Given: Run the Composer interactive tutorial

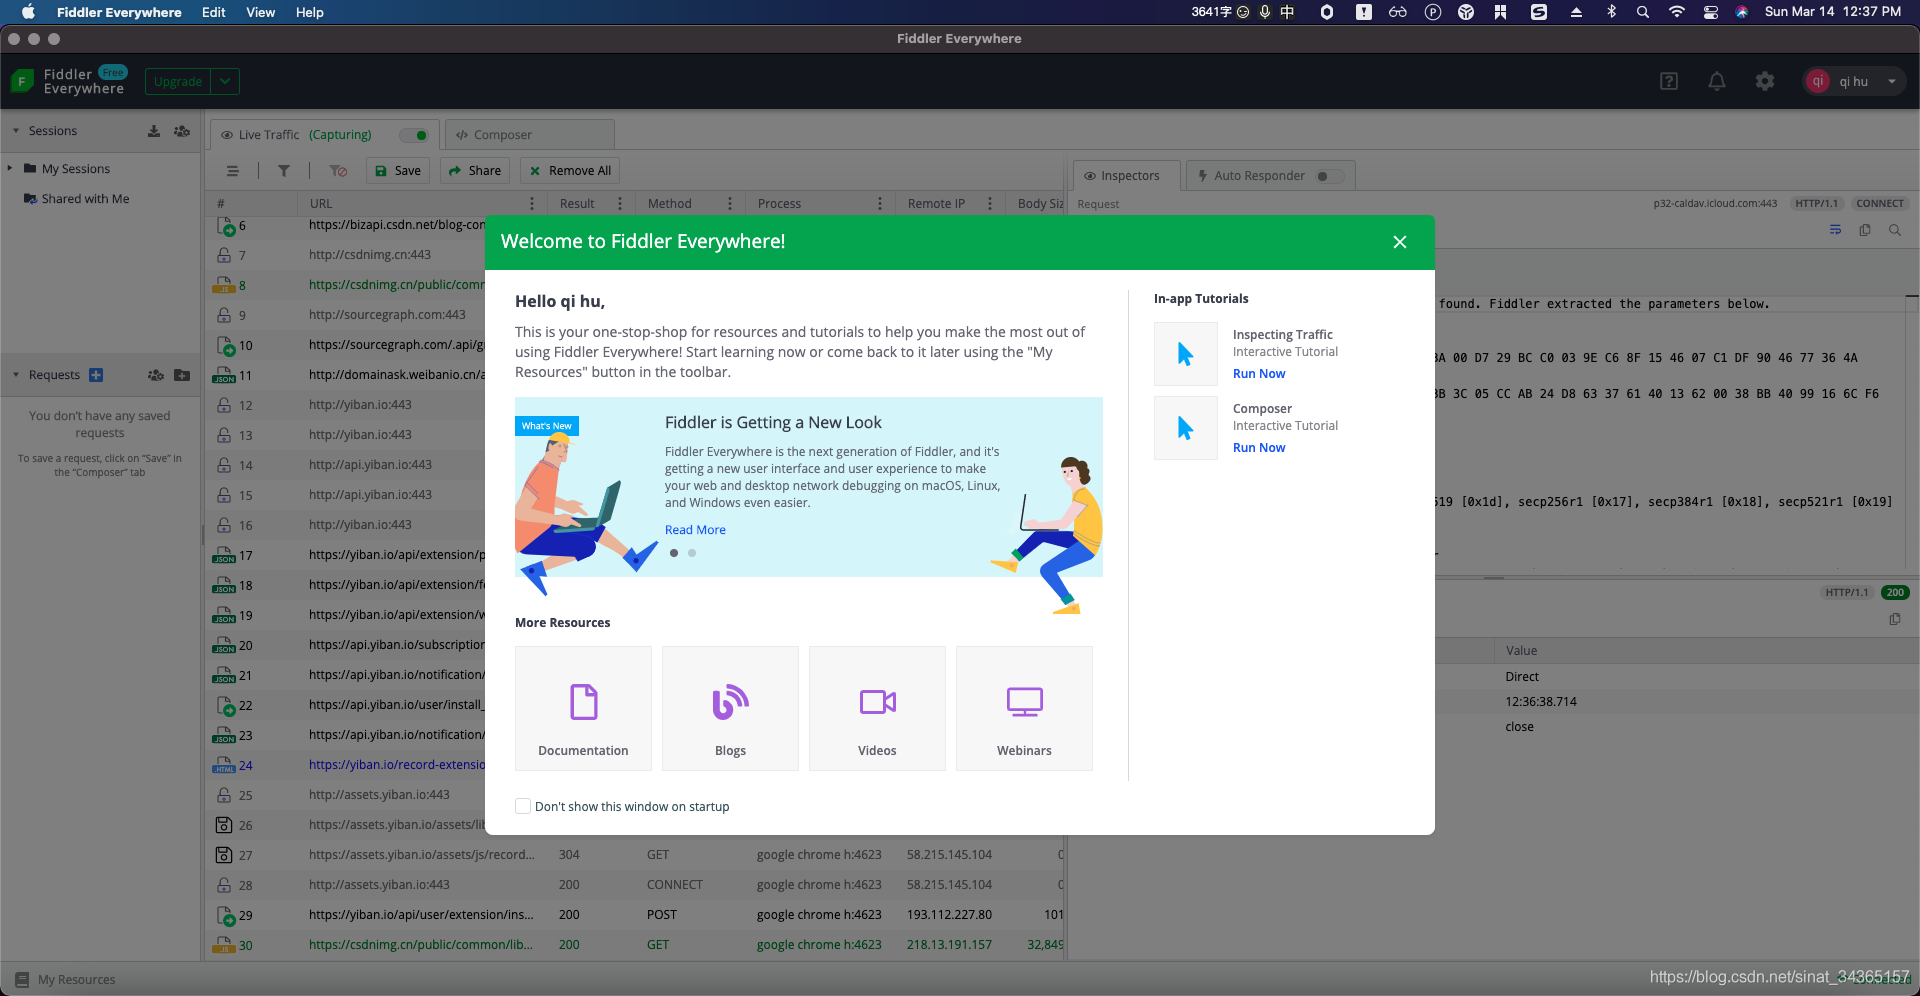Looking at the screenshot, I should pyautogui.click(x=1259, y=448).
